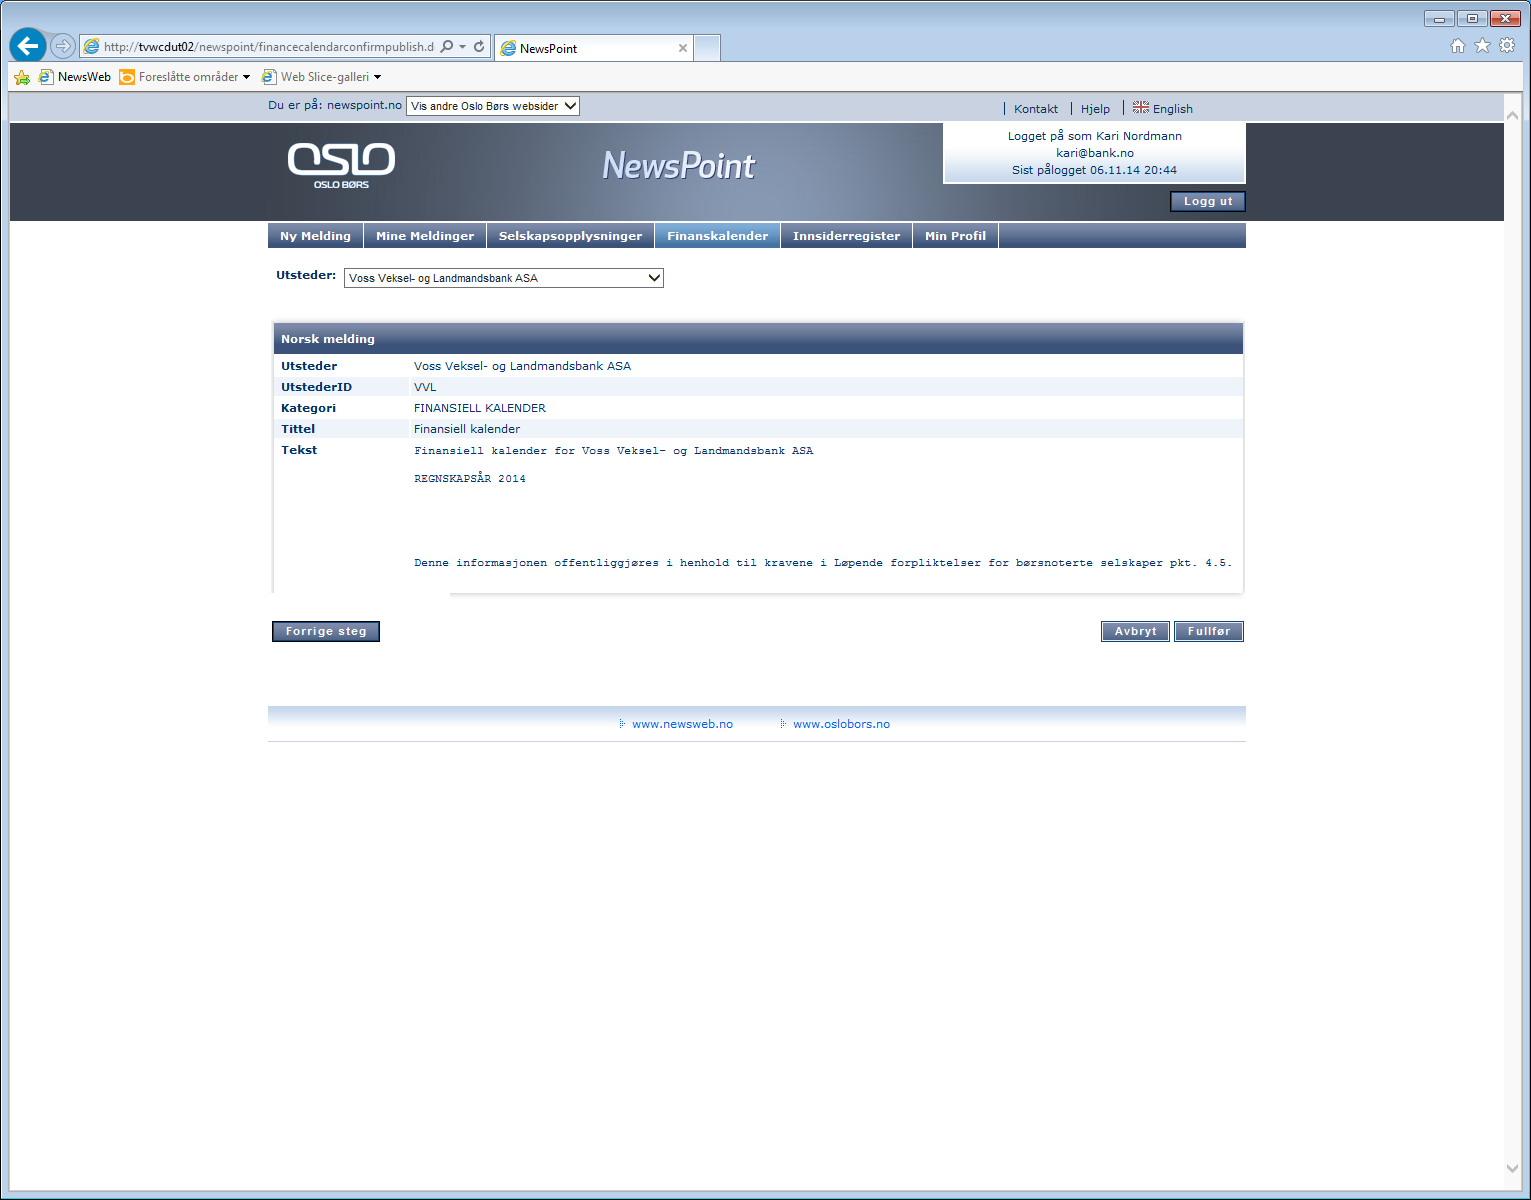1531x1200 pixels.
Task: Click the Oslo Børs logo
Action: pos(342,165)
